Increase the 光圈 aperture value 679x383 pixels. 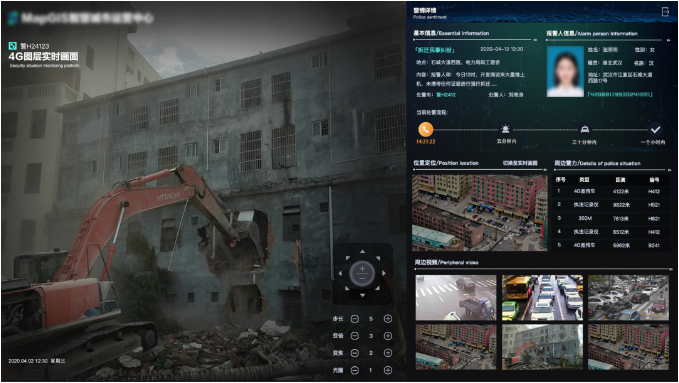point(388,370)
